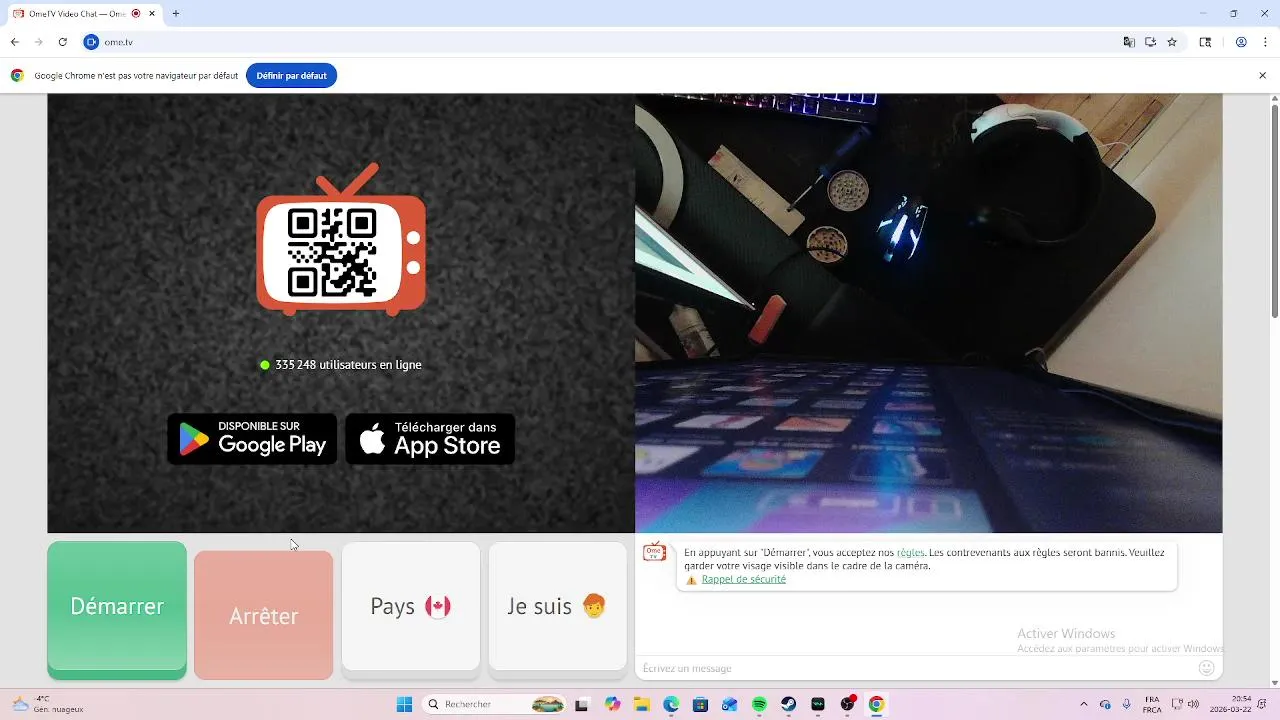Open Microsoft Store from taskbar
This screenshot has width=1280, height=720.
(x=700, y=704)
